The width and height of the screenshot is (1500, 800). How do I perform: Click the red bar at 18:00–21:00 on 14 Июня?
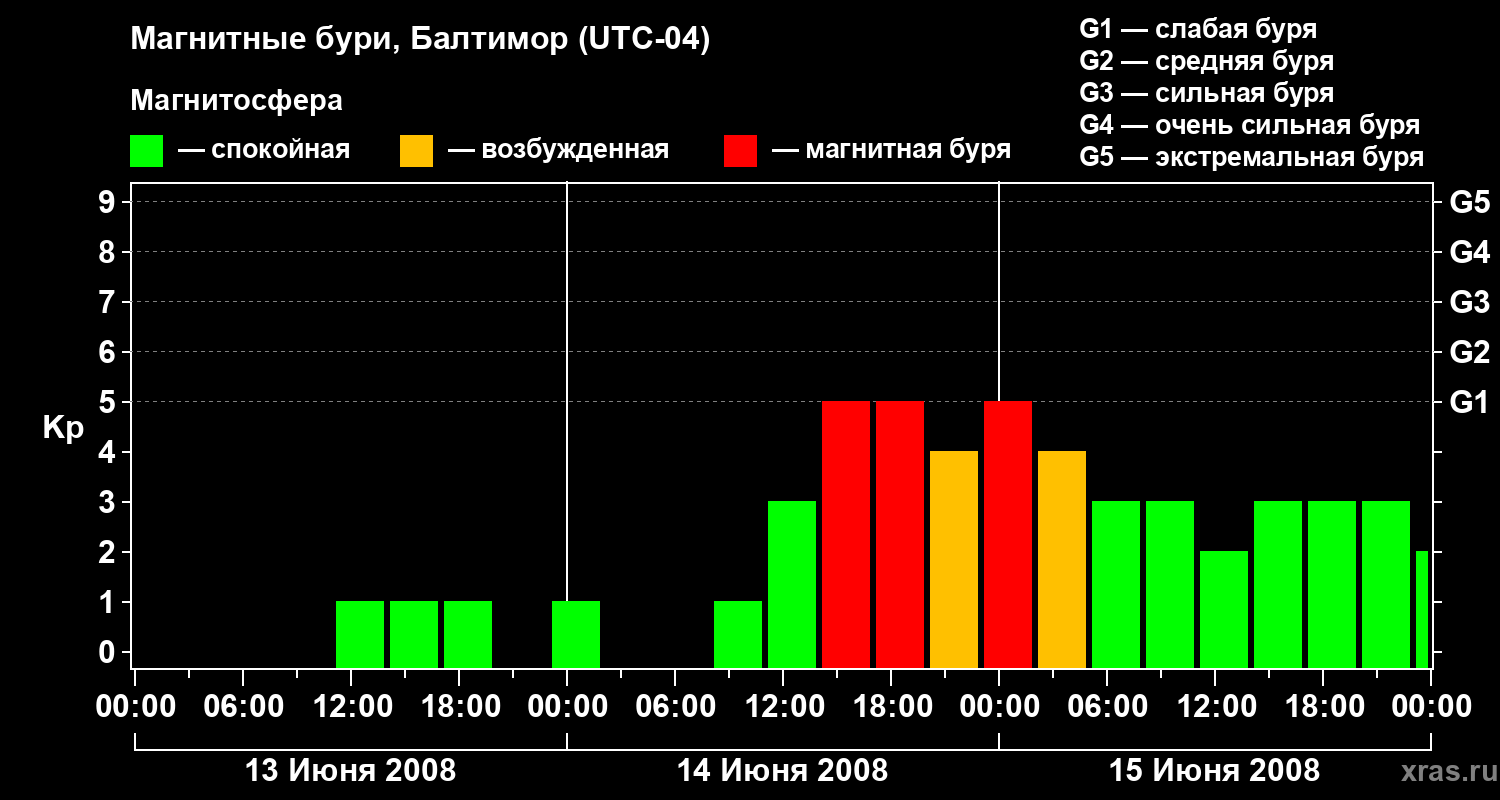900,534
